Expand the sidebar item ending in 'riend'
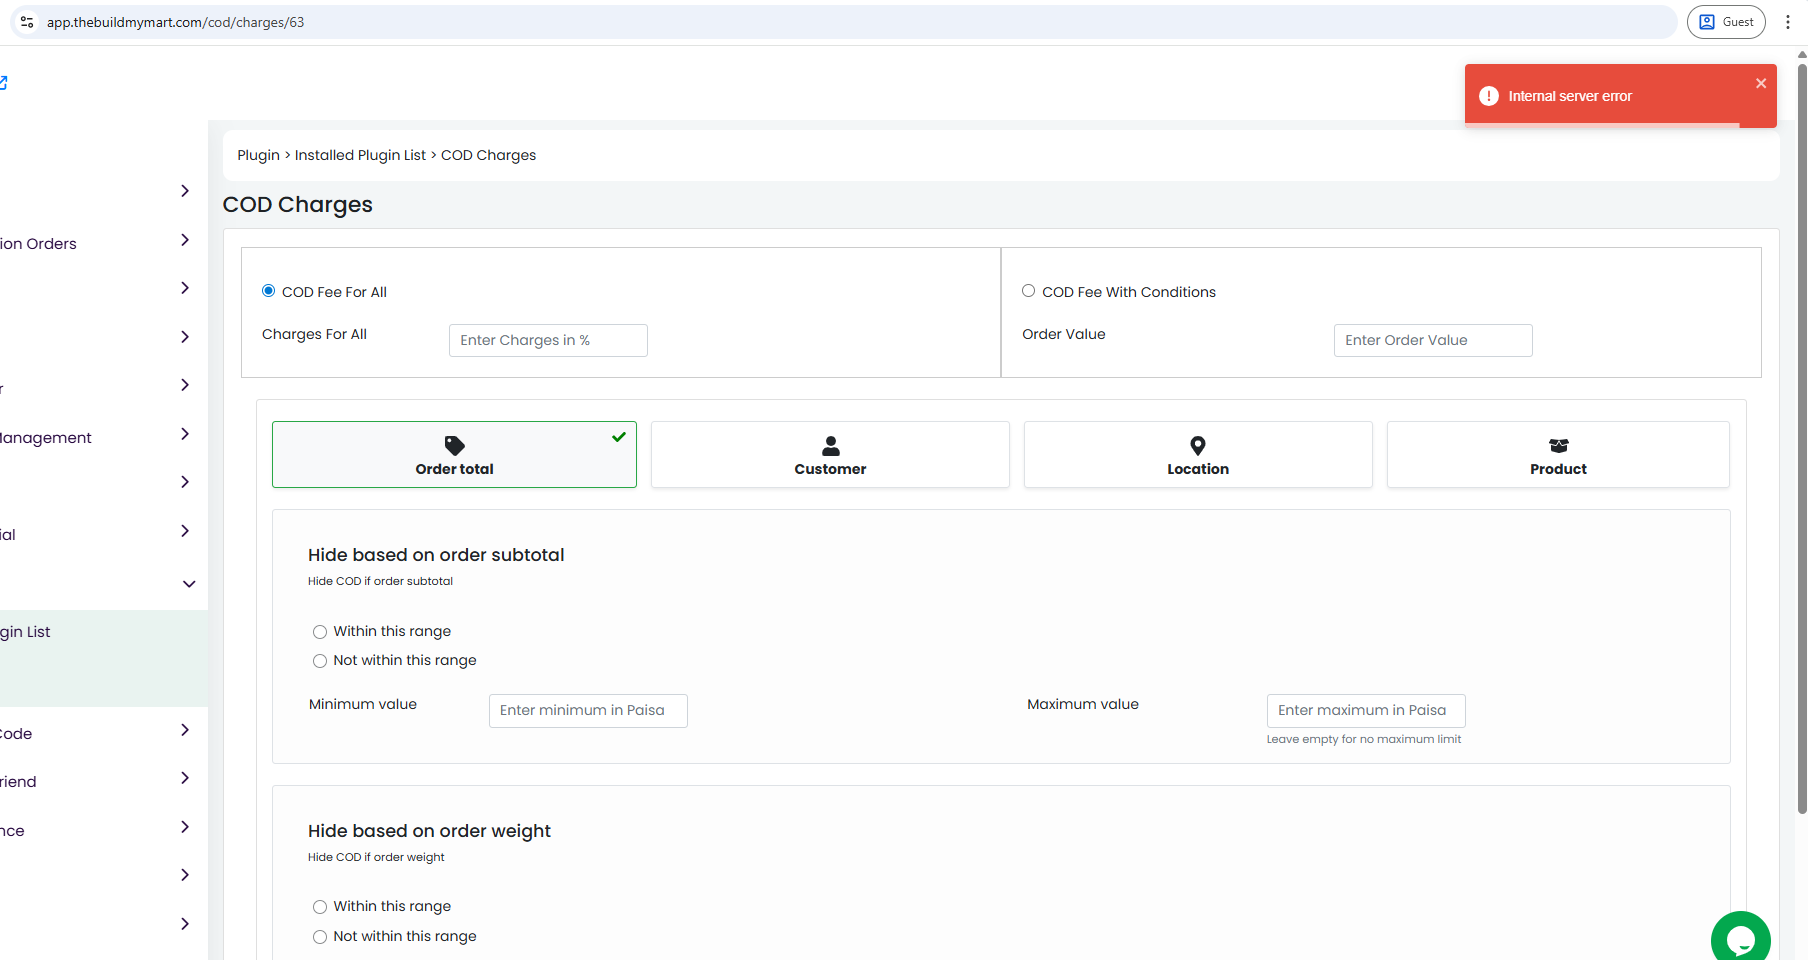The height and width of the screenshot is (960, 1808). [x=185, y=778]
